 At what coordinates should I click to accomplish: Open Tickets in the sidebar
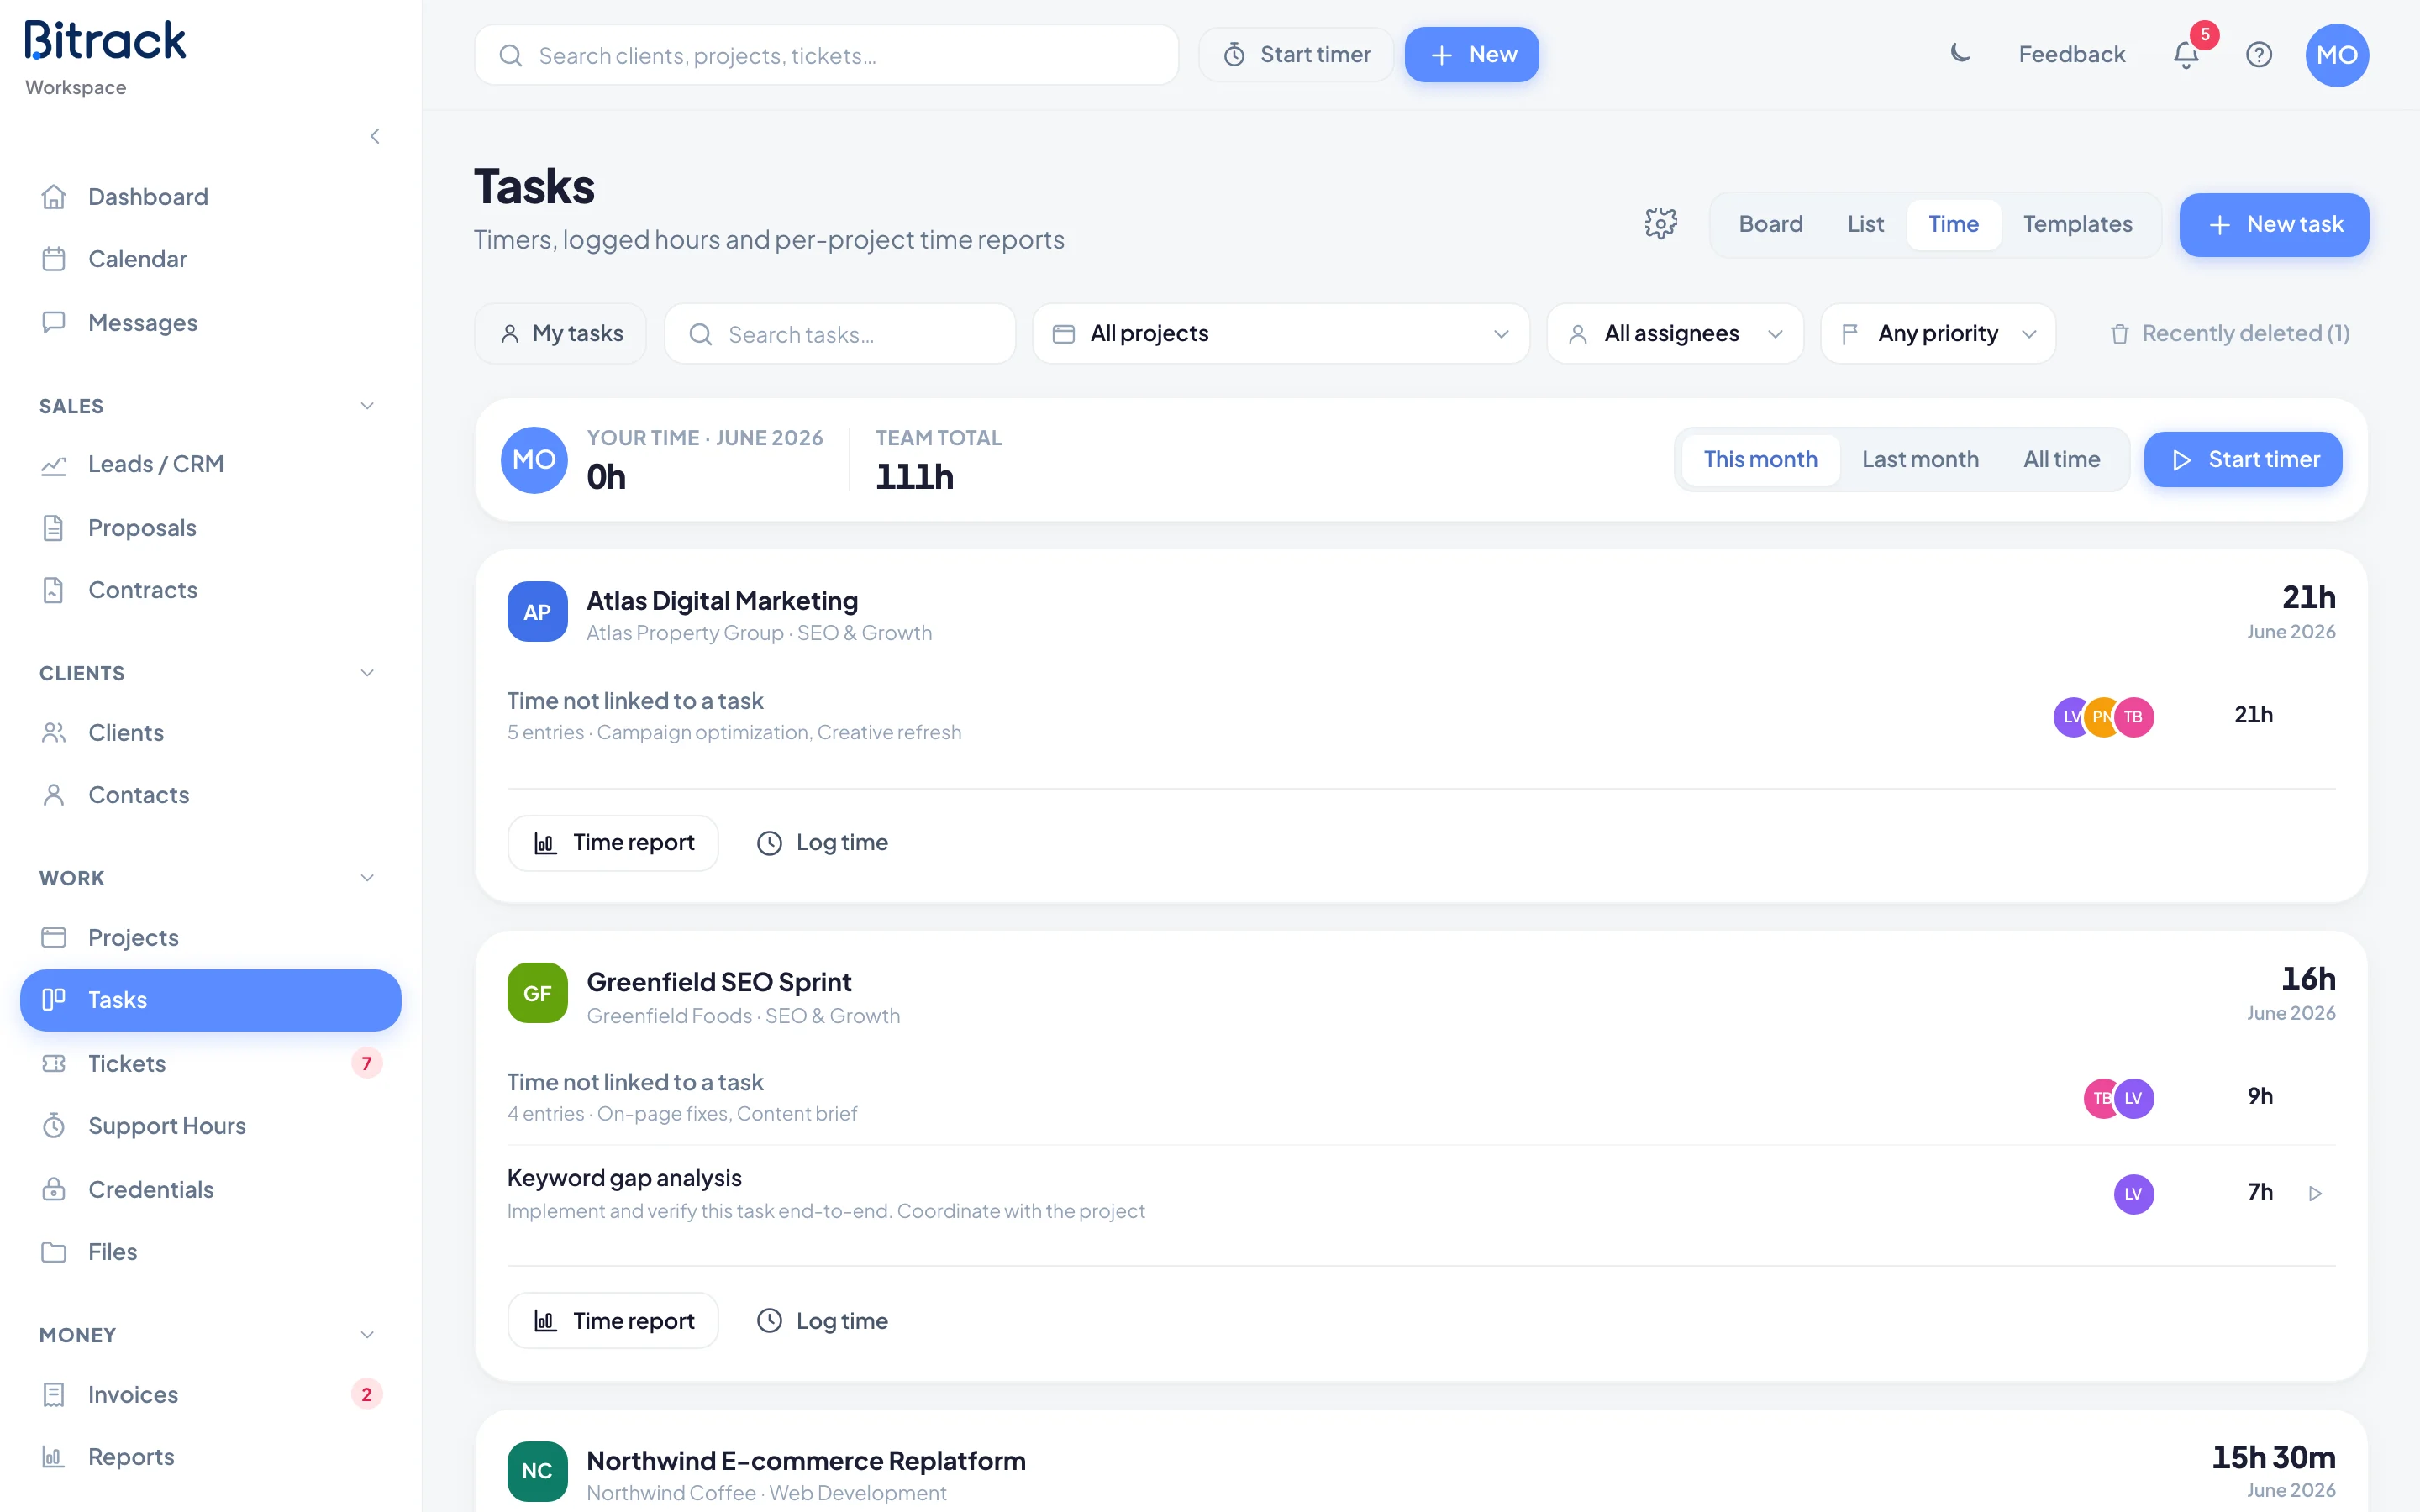211,1063
